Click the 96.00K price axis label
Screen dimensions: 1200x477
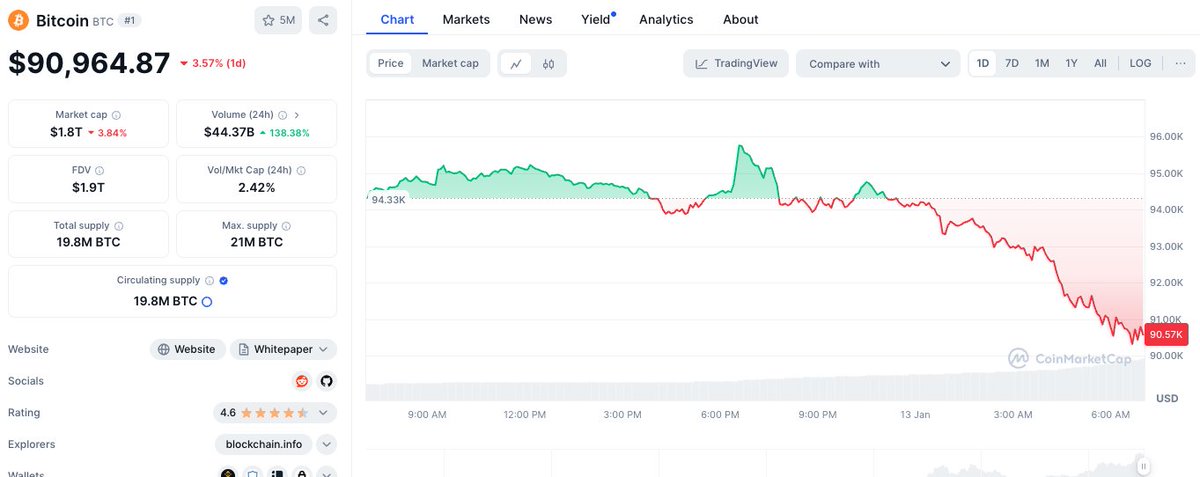point(1167,137)
